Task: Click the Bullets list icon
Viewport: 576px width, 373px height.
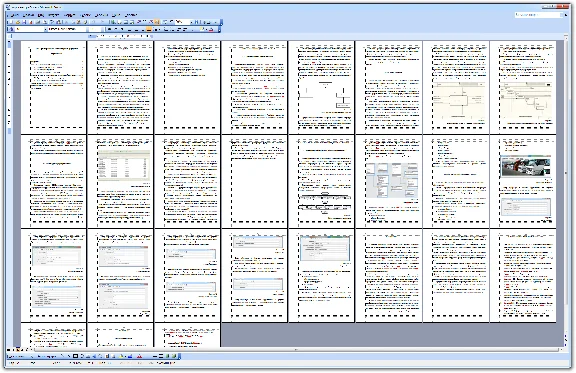Action: point(172,29)
